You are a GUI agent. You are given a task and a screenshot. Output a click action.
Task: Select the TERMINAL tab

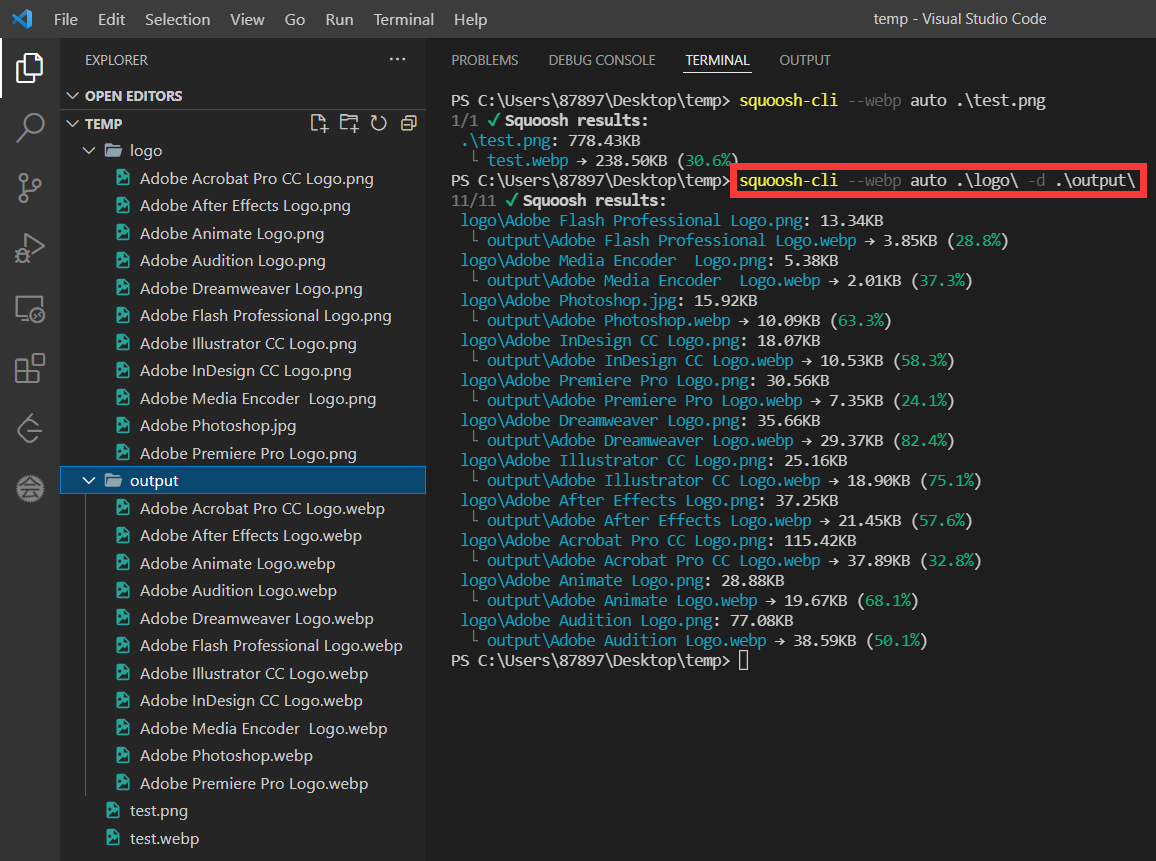[x=717, y=60]
